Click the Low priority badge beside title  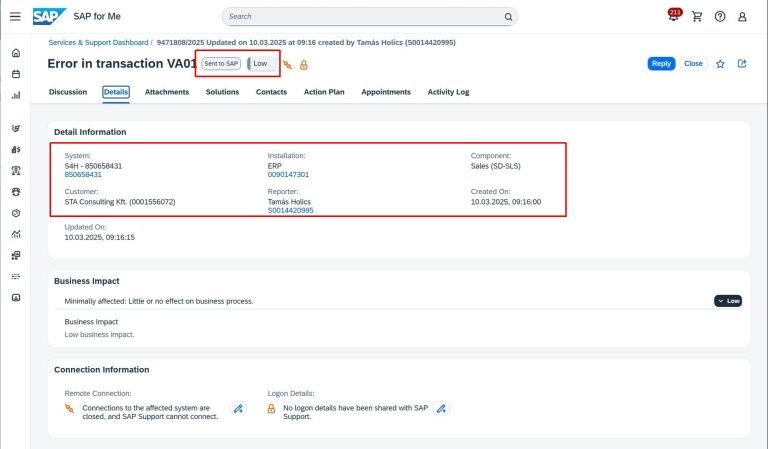pyautogui.click(x=261, y=64)
